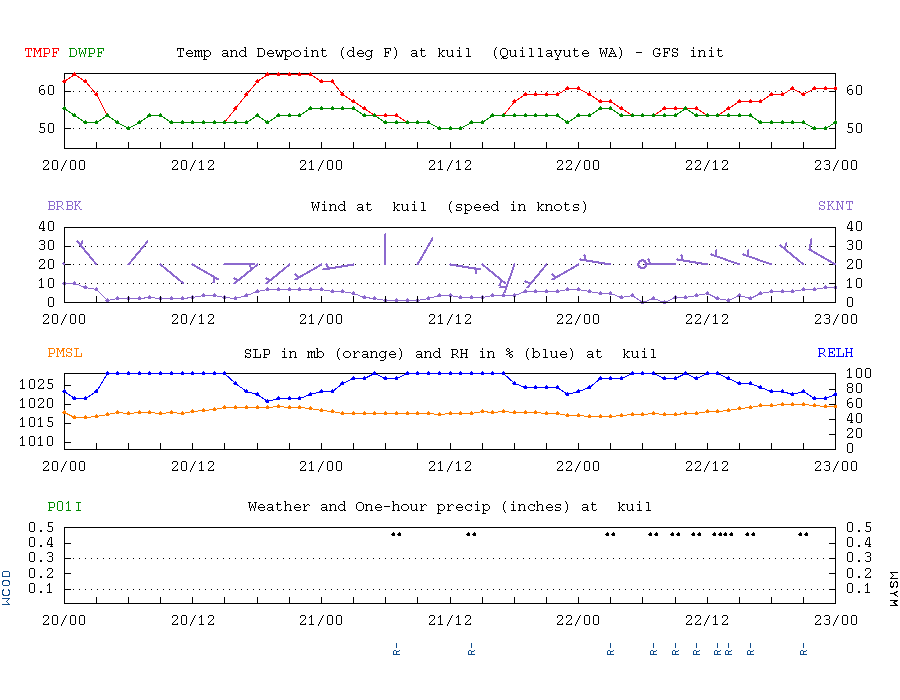Image resolution: width=900 pixels, height=700 pixels.
Task: Click 21/12 on temperature chart axis
Action: point(449,166)
